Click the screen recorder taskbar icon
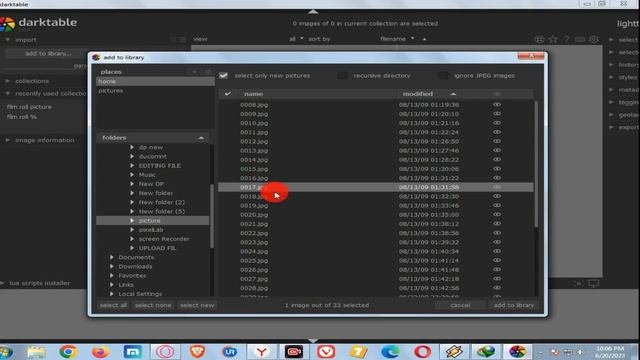This screenshot has height=360, width=640. click(x=293, y=351)
